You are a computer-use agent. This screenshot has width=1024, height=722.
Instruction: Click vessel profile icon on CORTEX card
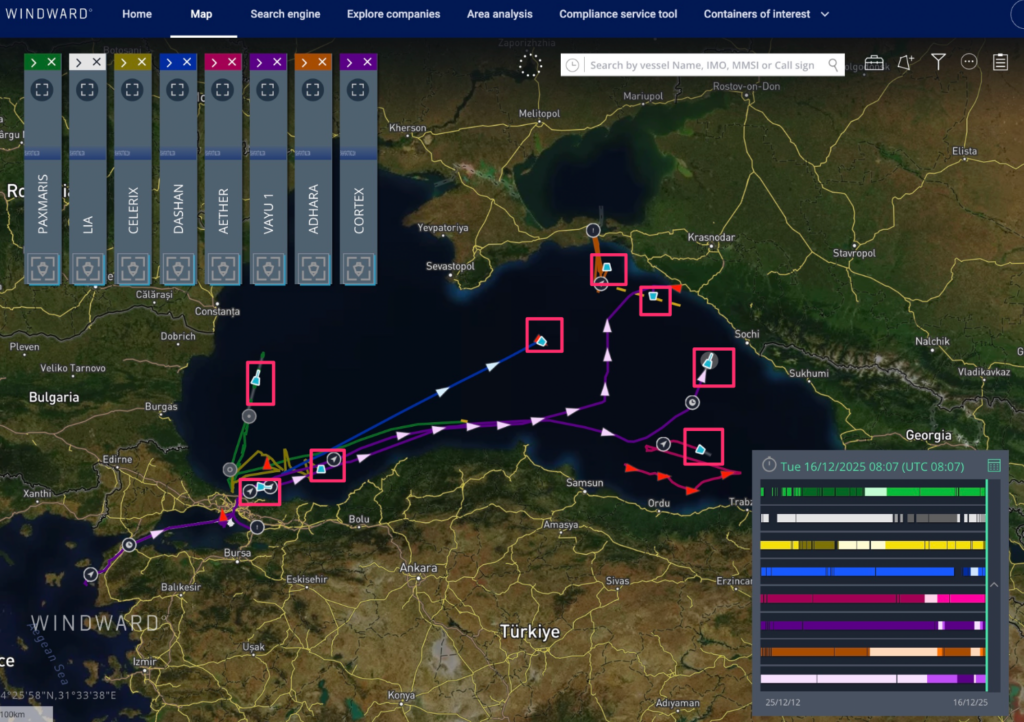coord(359,269)
